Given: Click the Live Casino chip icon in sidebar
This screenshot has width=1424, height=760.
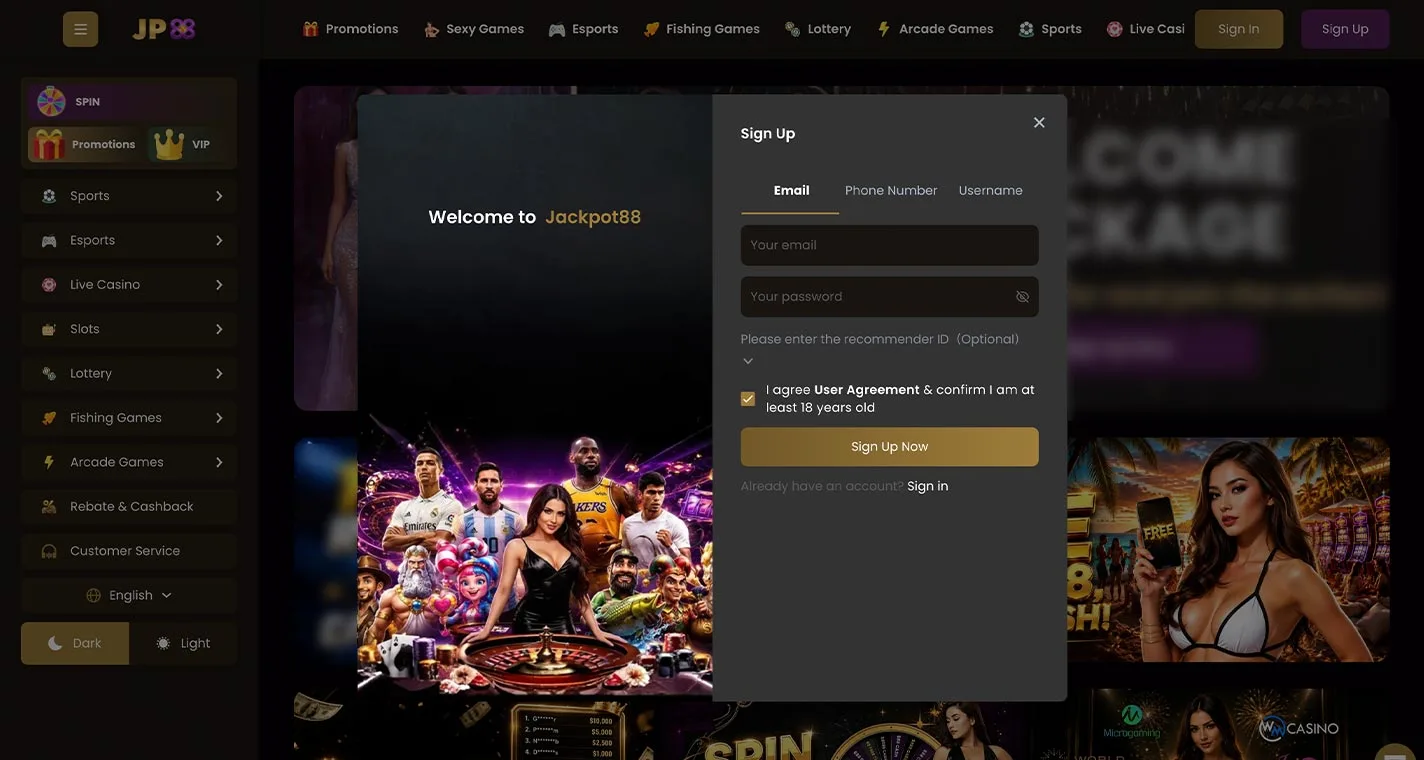Looking at the screenshot, I should coord(49,285).
